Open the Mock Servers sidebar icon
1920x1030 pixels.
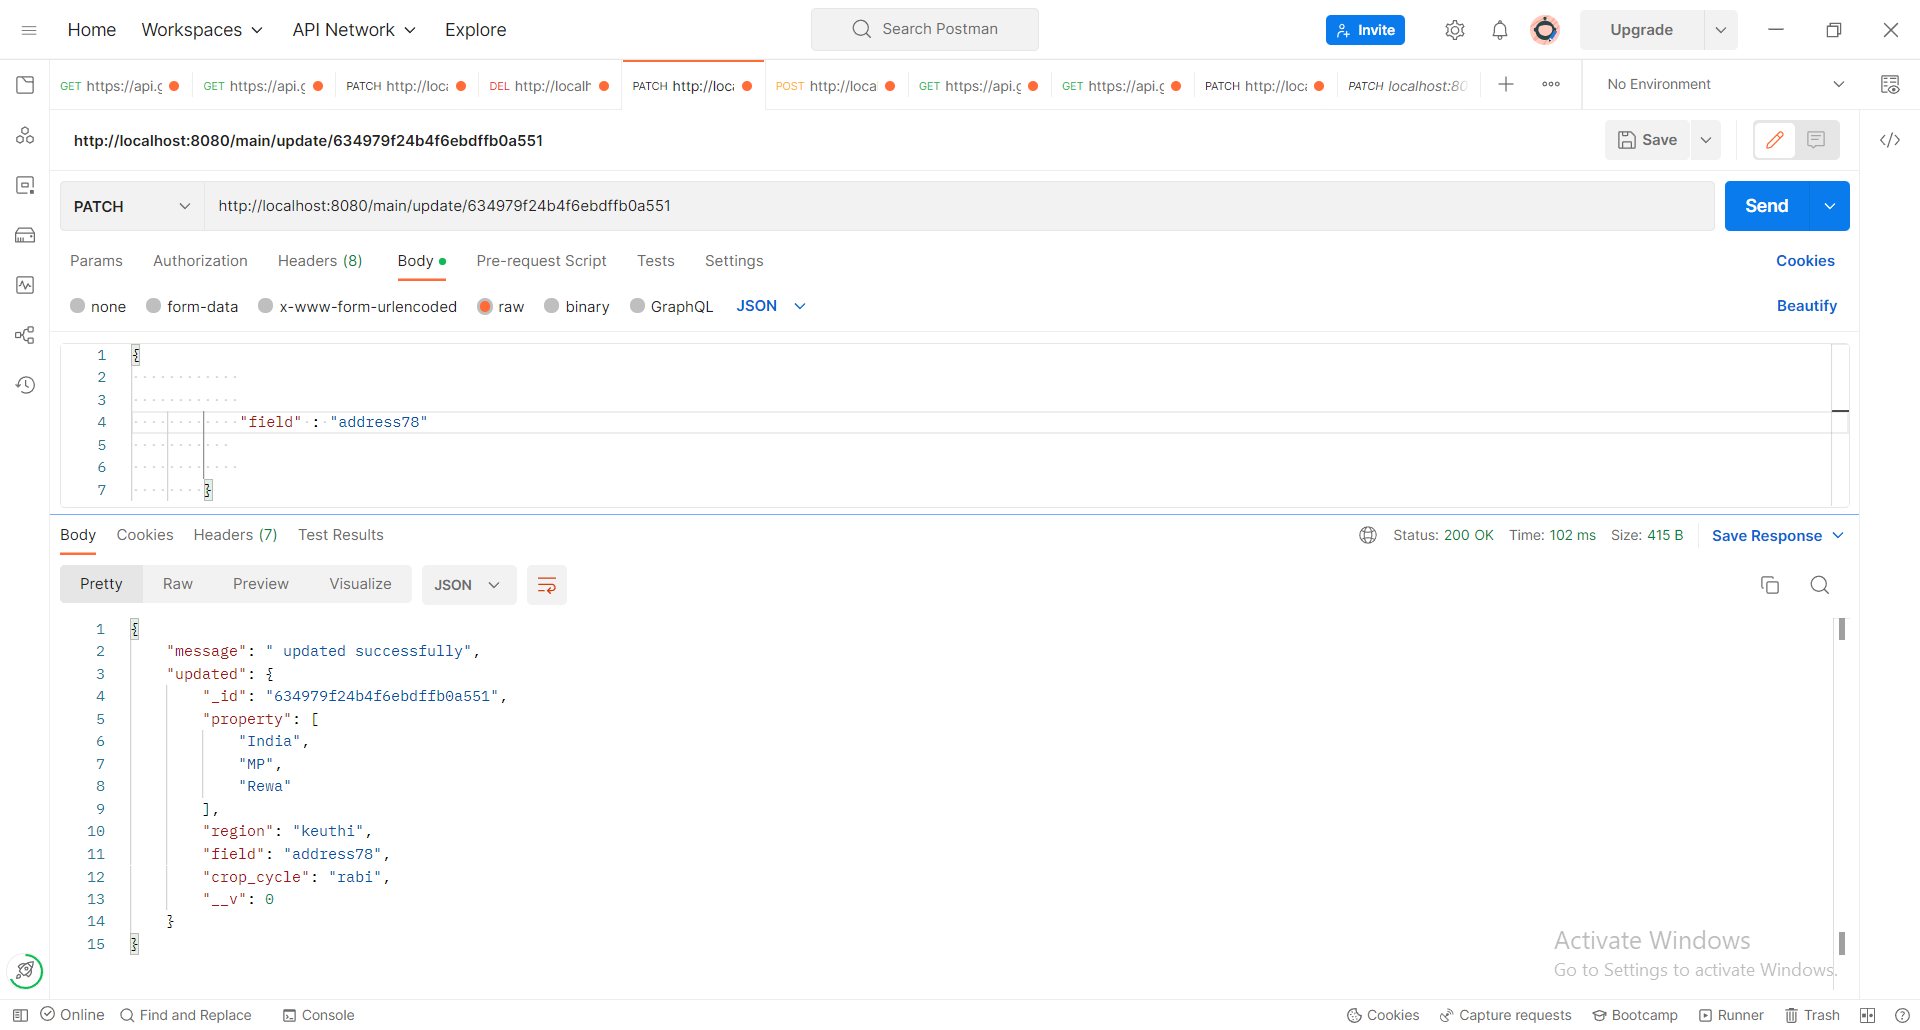click(25, 235)
